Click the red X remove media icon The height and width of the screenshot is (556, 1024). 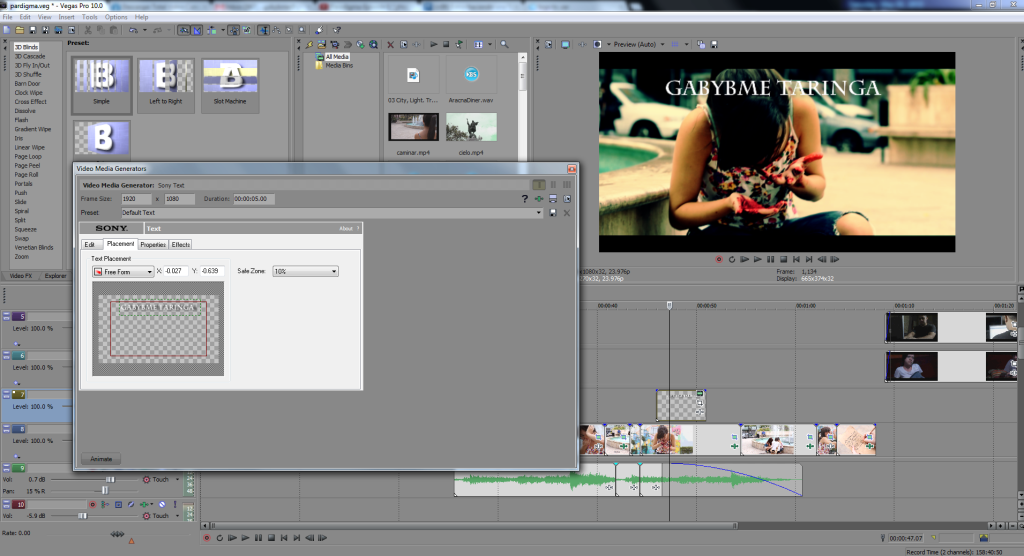(x=390, y=44)
